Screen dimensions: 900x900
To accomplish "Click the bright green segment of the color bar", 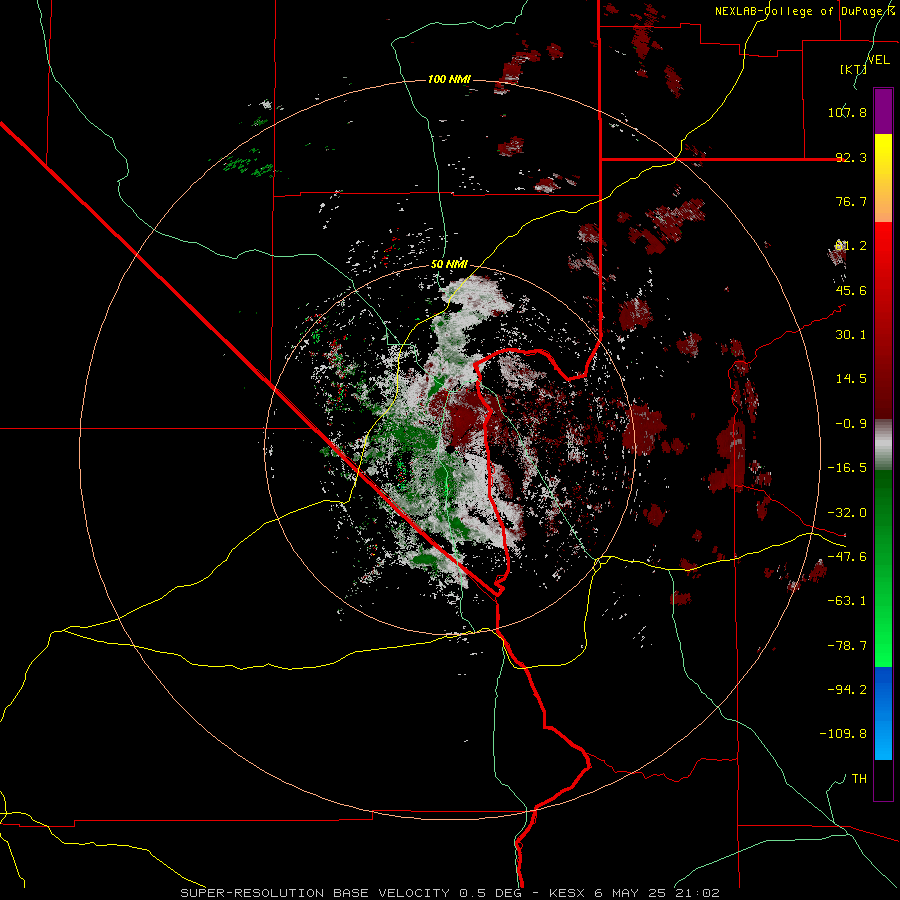I will 883,568.
